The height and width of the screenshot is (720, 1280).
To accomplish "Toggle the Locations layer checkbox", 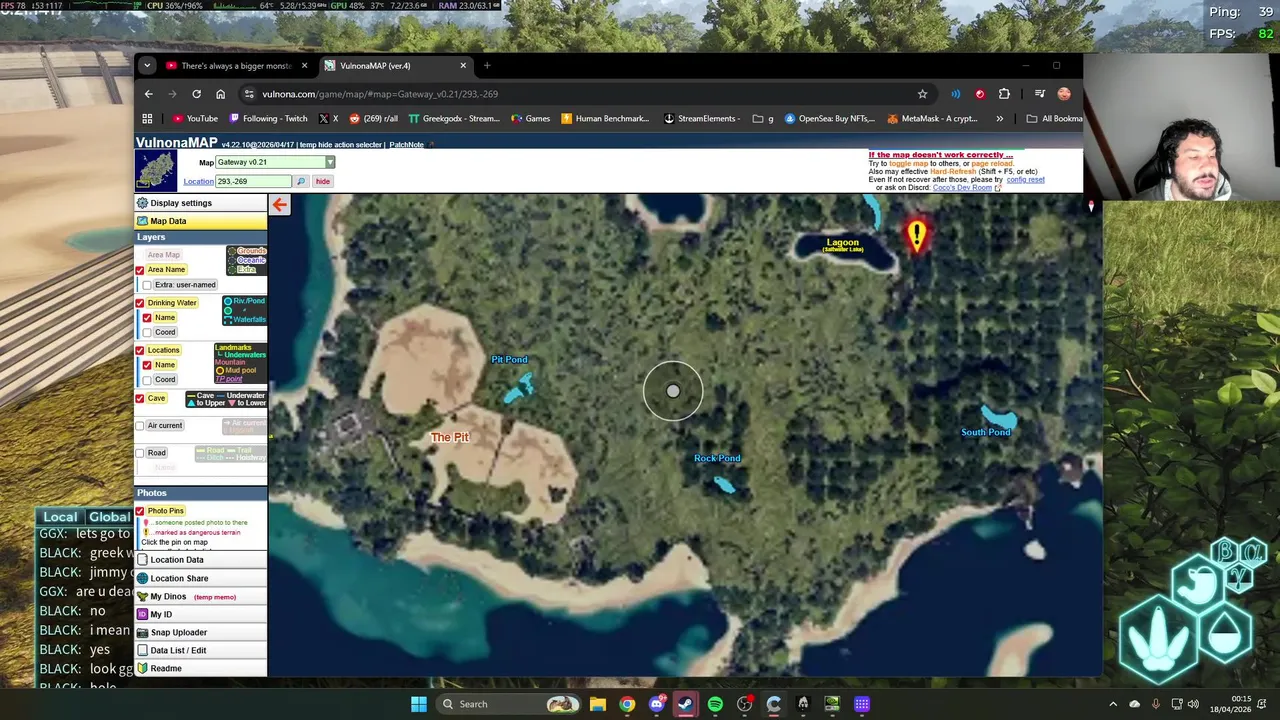I will 140,350.
